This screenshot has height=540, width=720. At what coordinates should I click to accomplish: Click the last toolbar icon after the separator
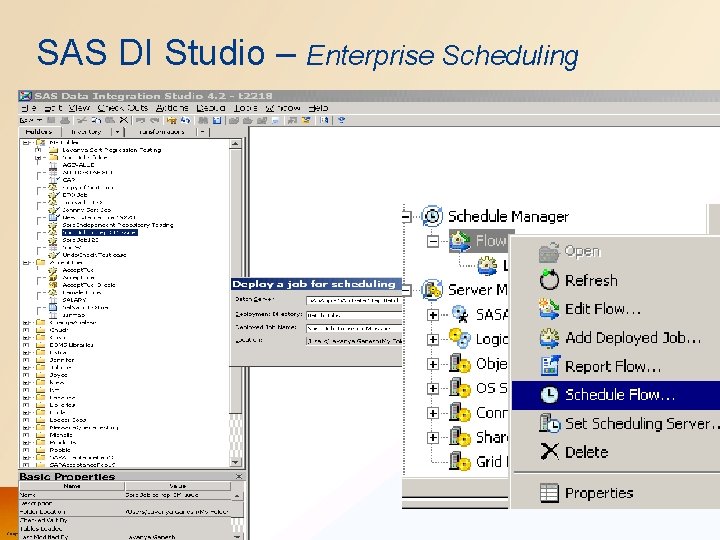click(x=341, y=120)
